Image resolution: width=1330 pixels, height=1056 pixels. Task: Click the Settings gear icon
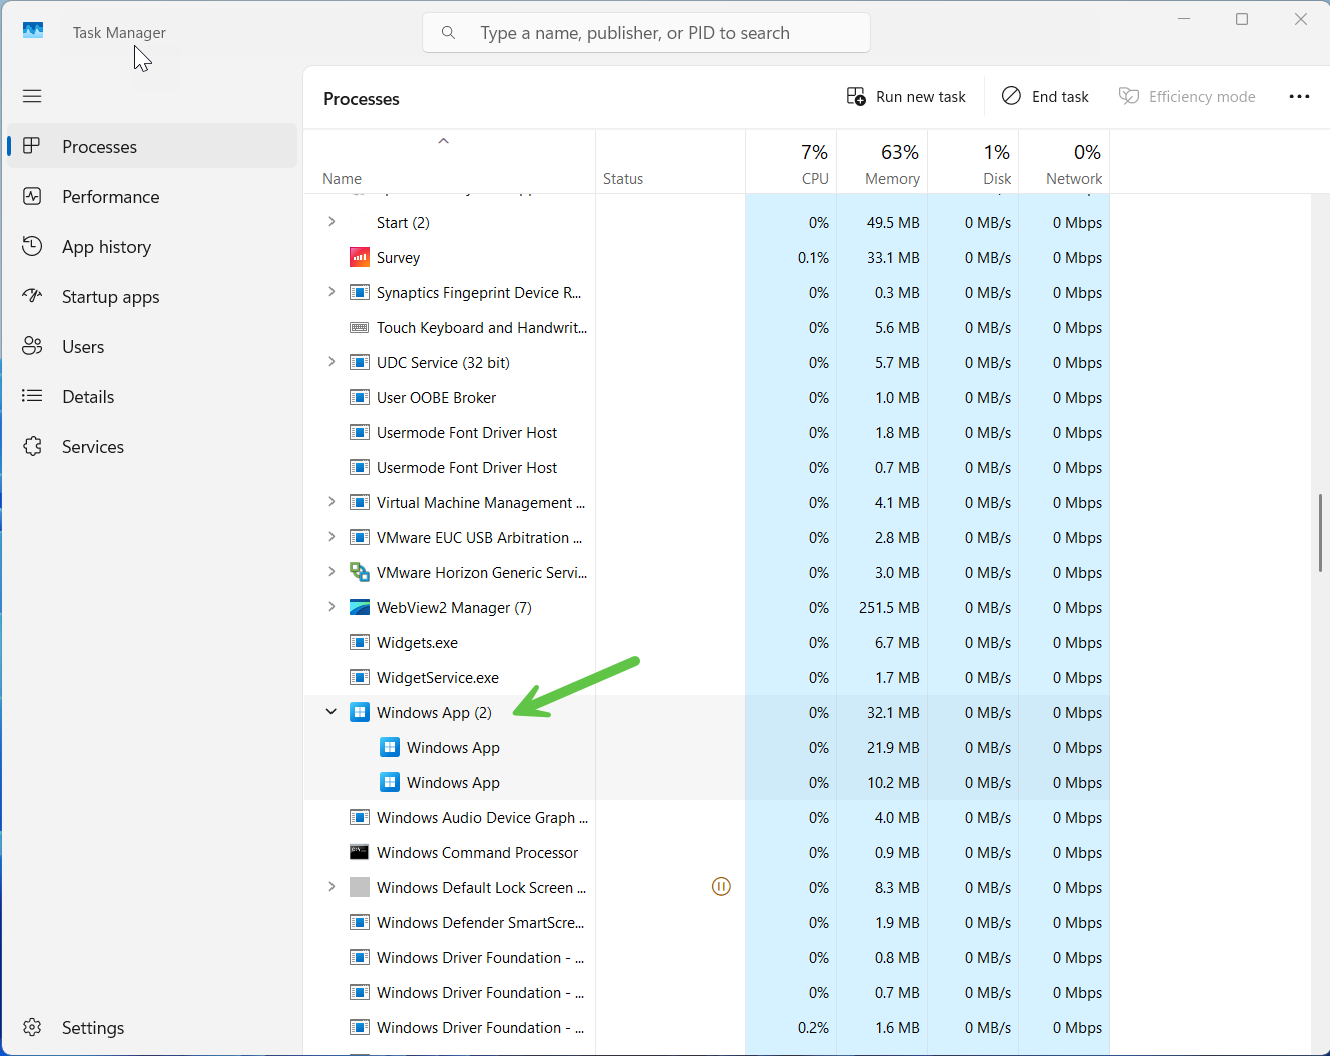point(32,1027)
